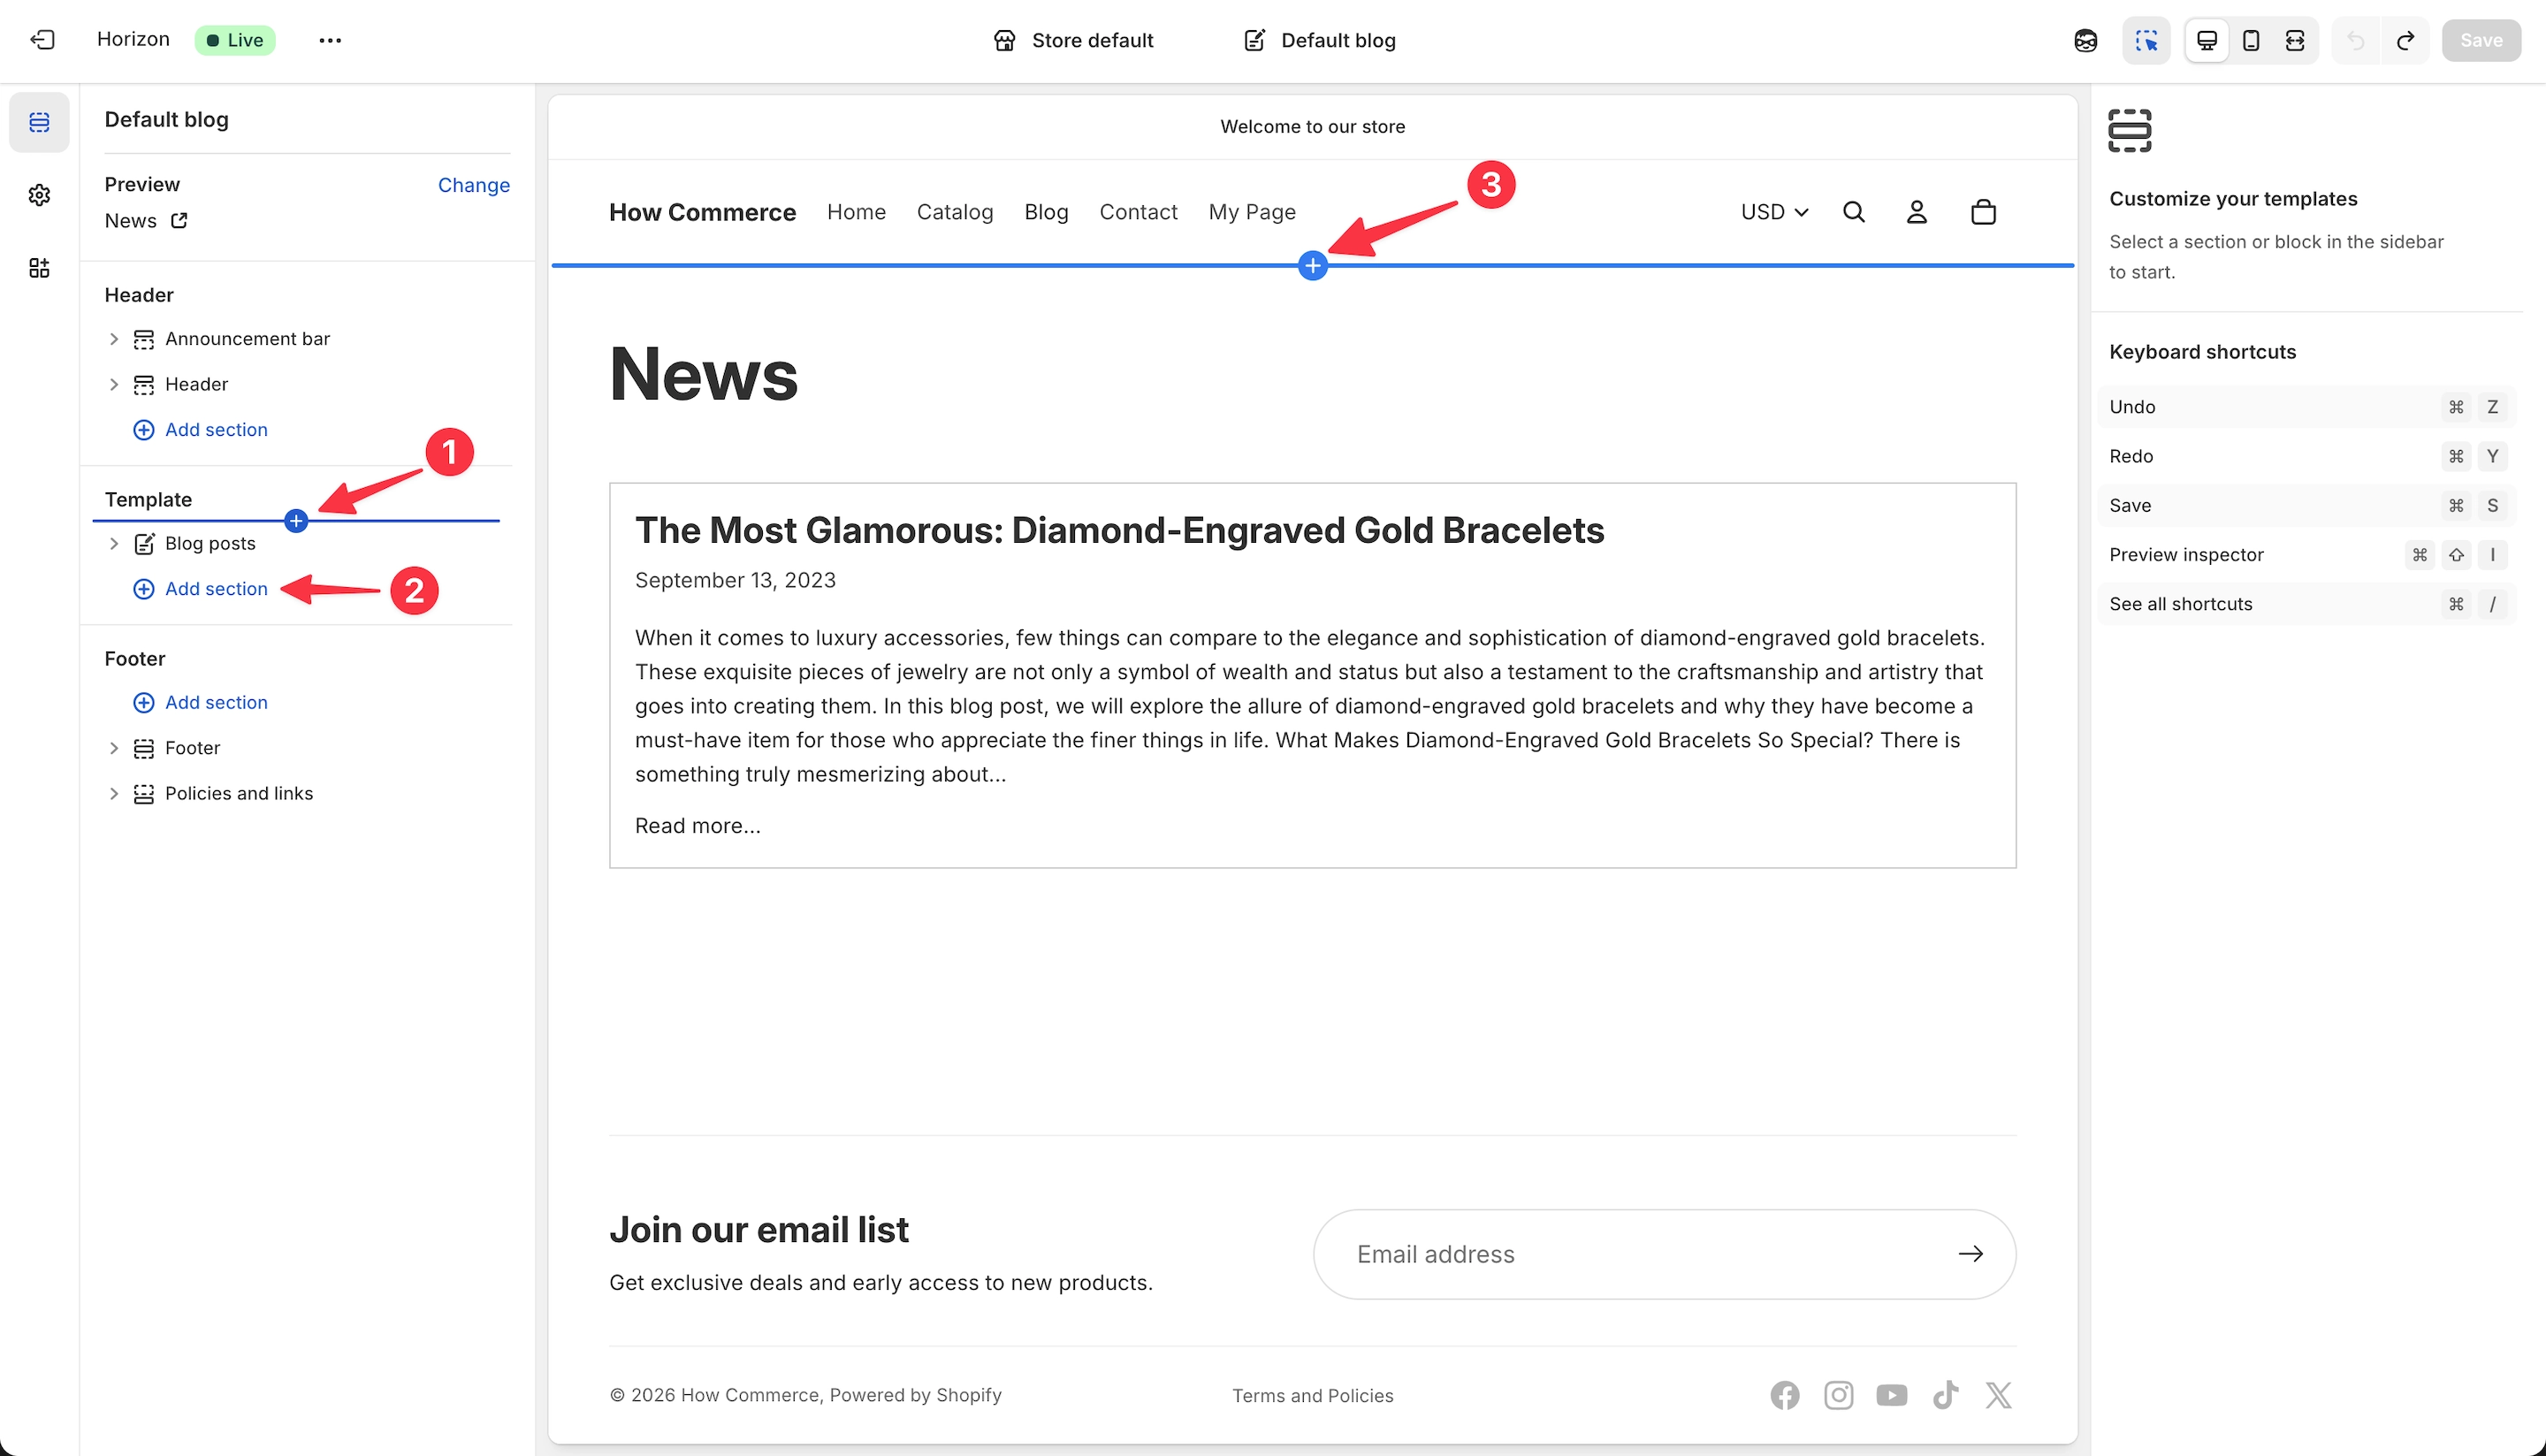Click the redo arrow icon
This screenshot has width=2546, height=1456.
[x=2406, y=40]
